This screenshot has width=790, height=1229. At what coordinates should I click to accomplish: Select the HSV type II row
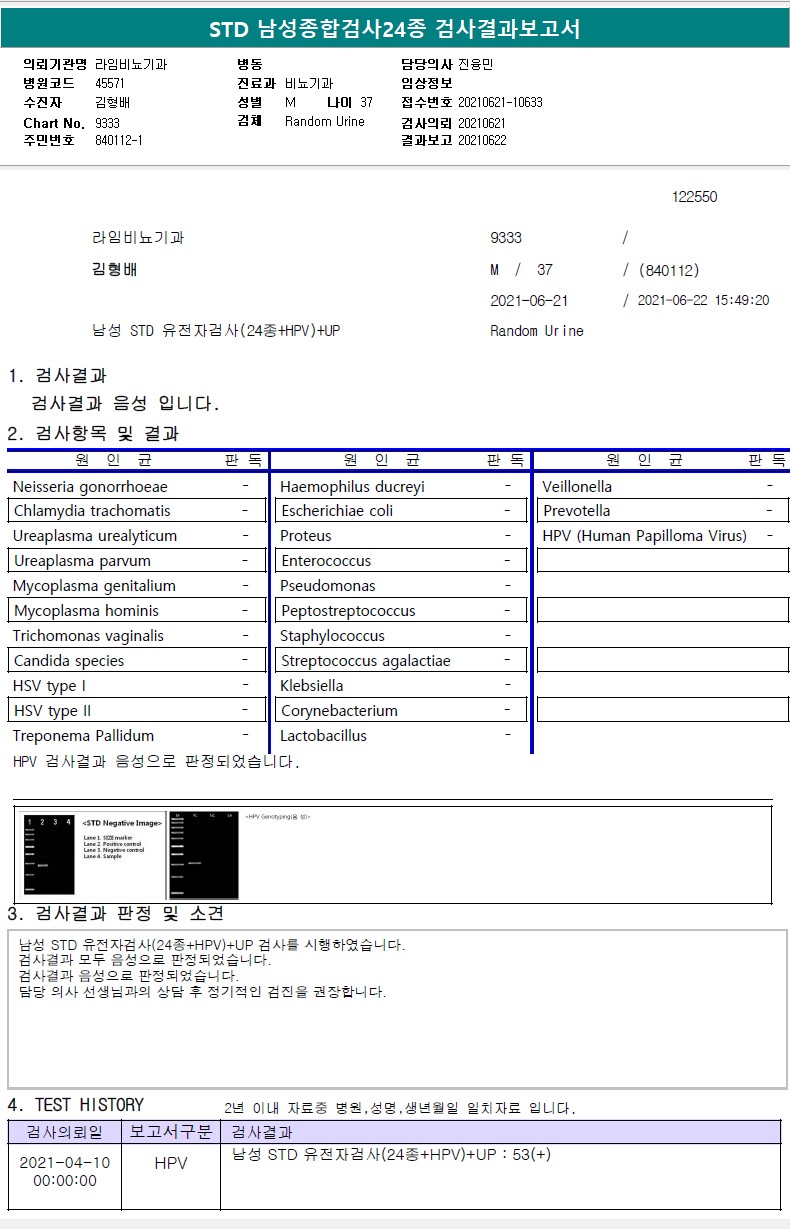click(135, 711)
